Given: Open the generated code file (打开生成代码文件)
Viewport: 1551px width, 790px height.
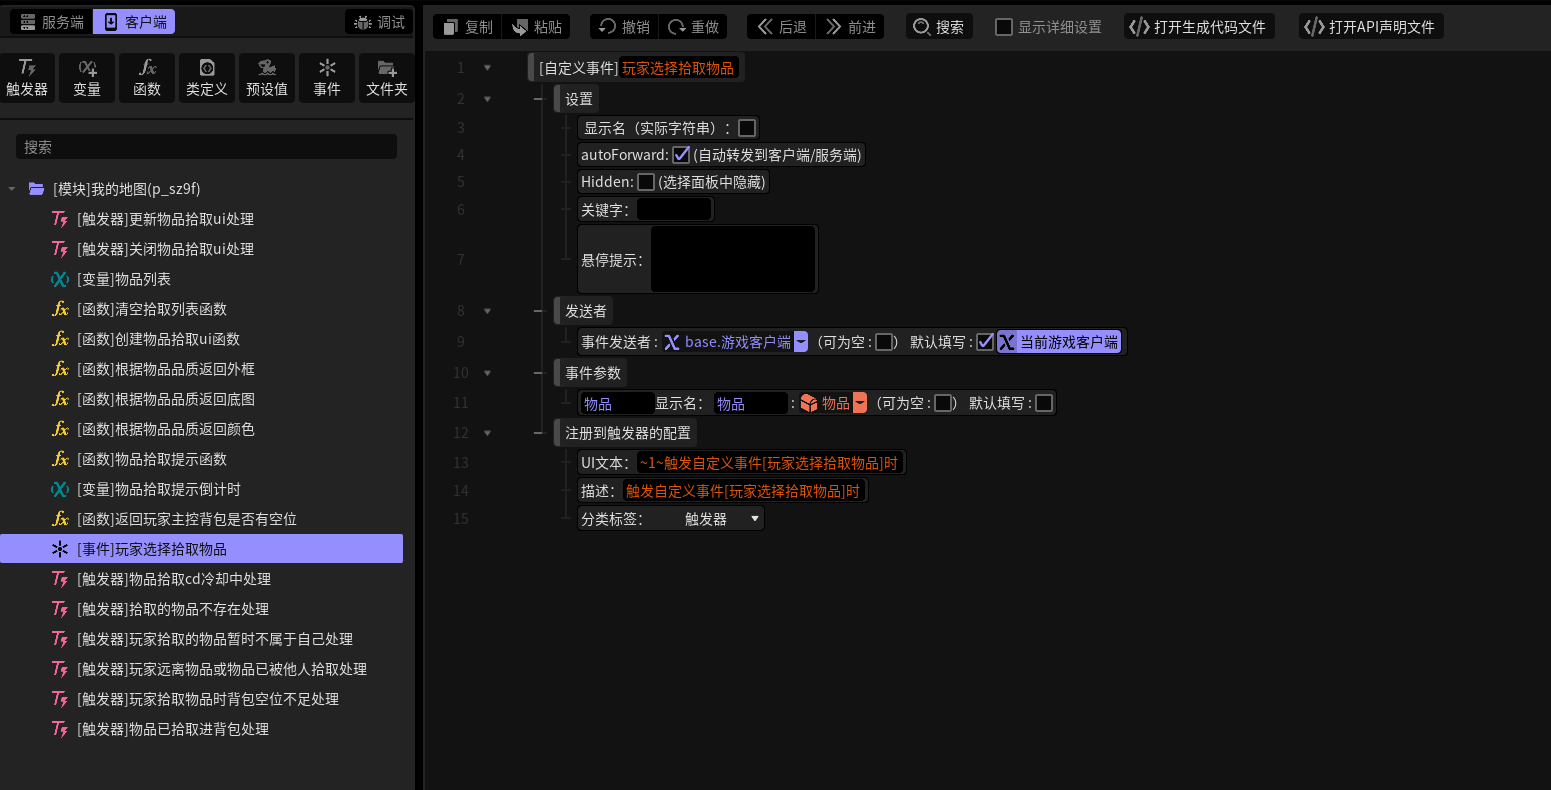Looking at the screenshot, I should tap(1199, 27).
